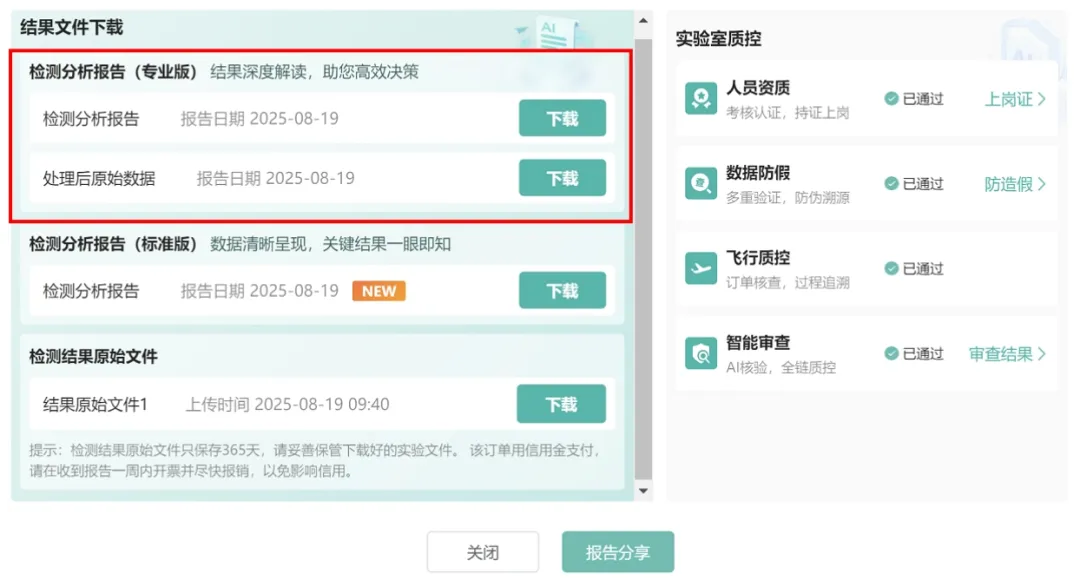Download the standard version 检测分析报告
The height and width of the screenshot is (587, 1080).
[x=562, y=291]
